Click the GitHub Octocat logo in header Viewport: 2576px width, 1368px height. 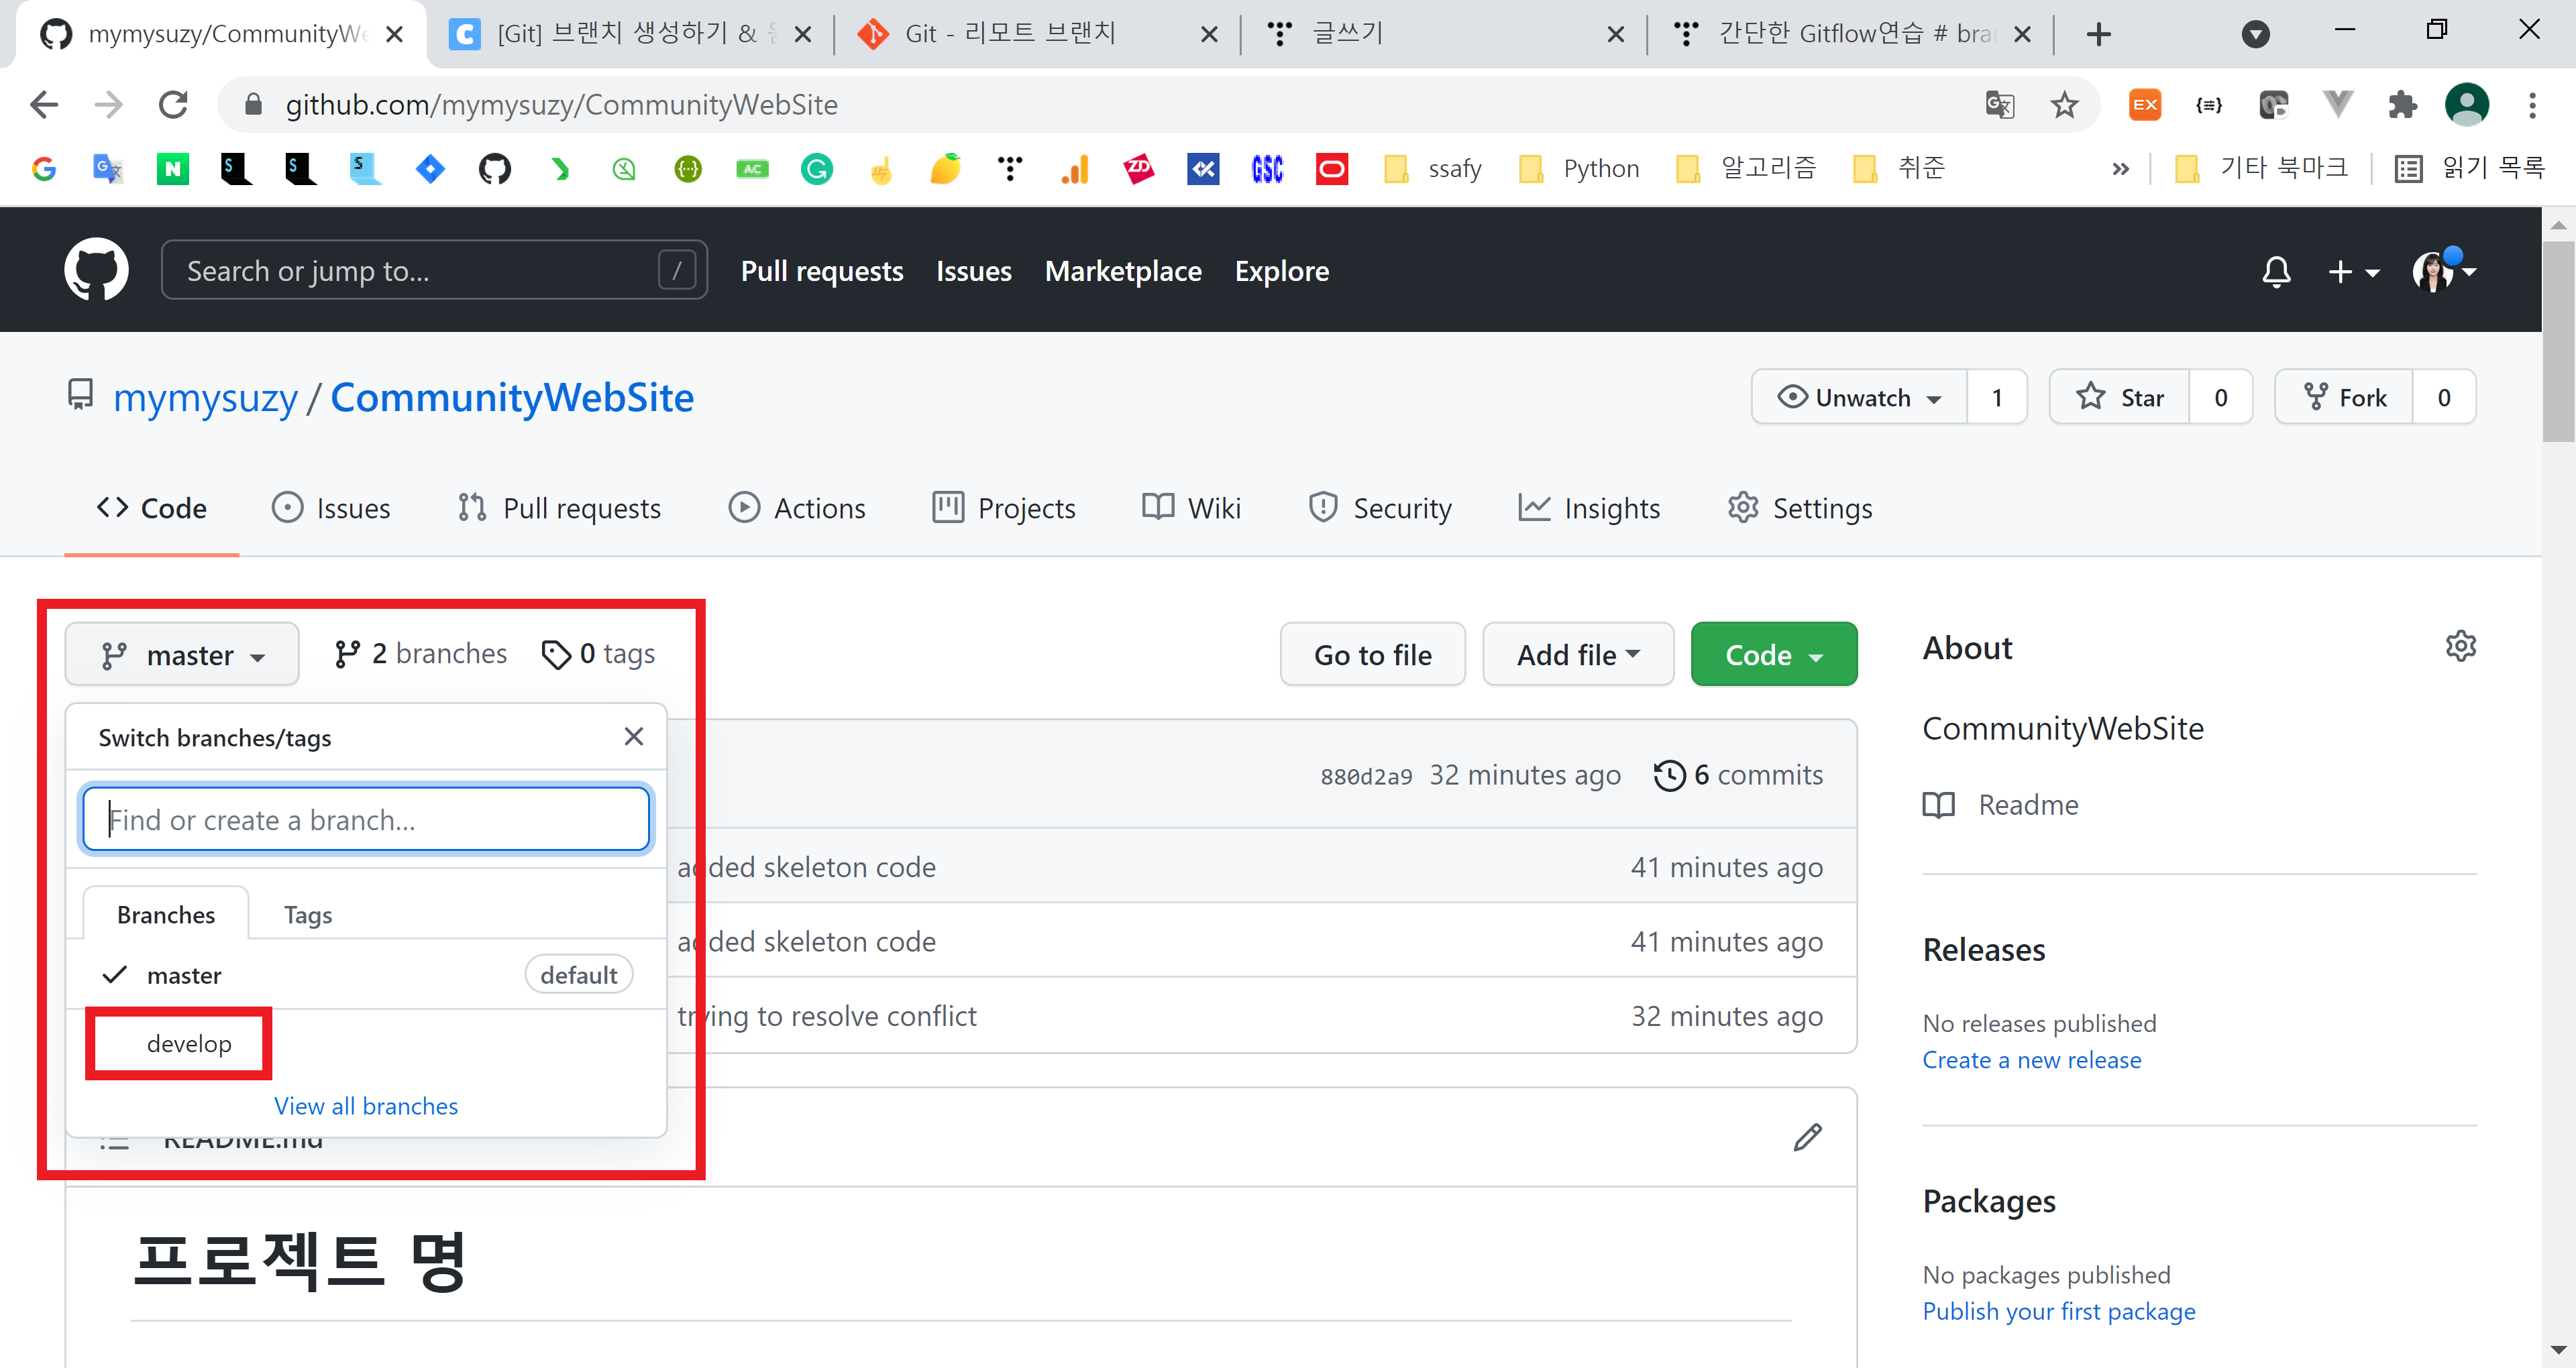(96, 270)
